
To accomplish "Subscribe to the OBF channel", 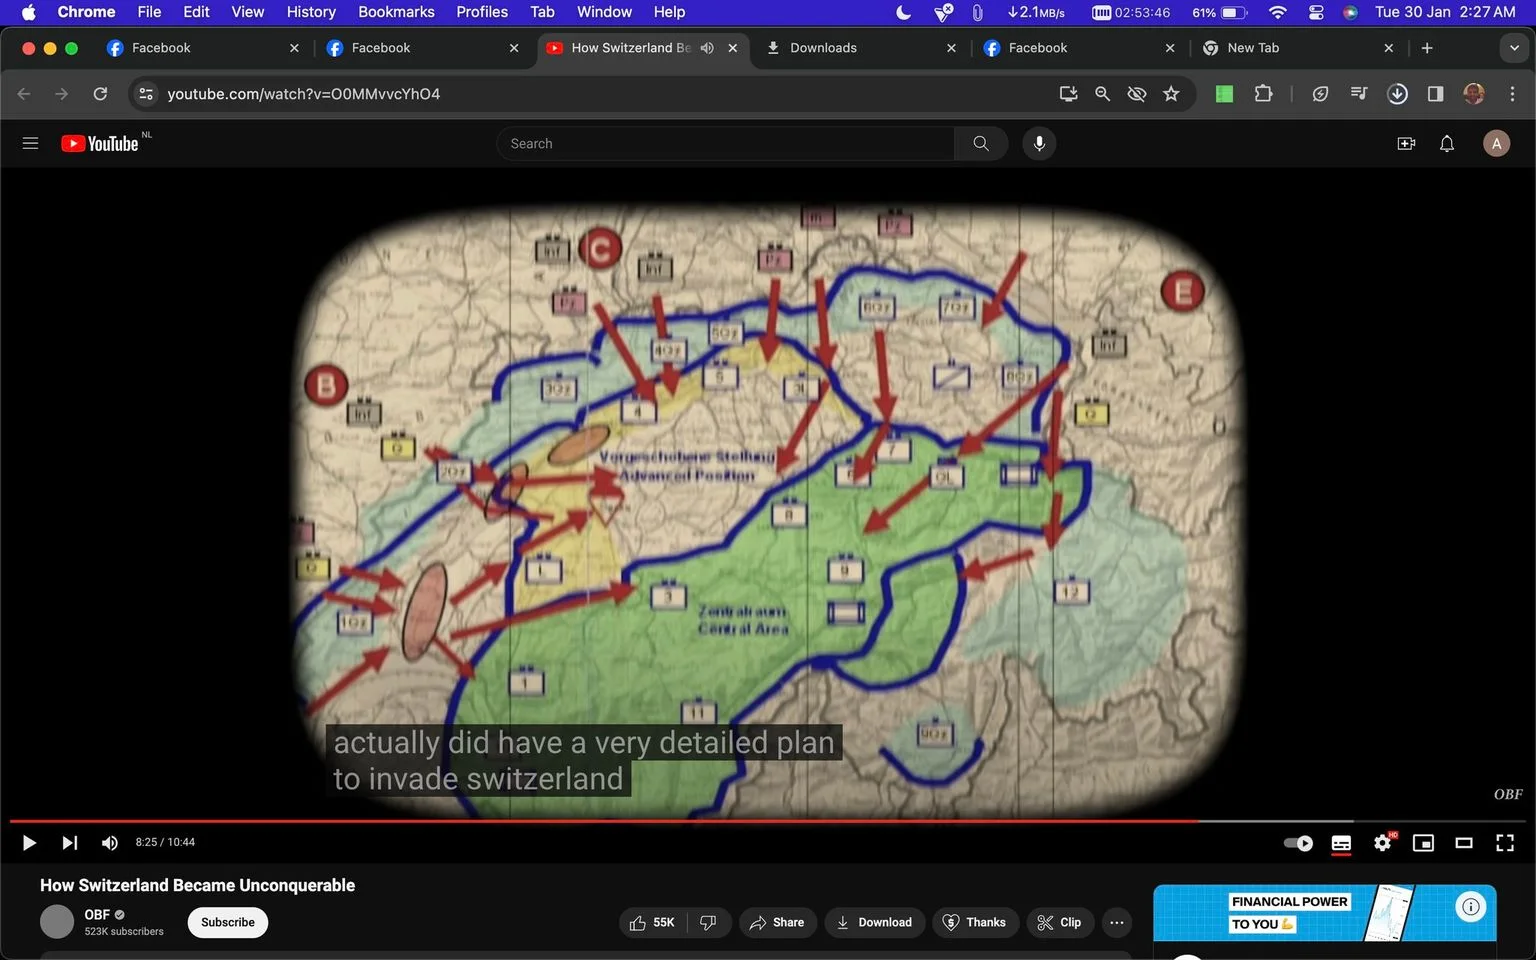I will click(x=228, y=922).
